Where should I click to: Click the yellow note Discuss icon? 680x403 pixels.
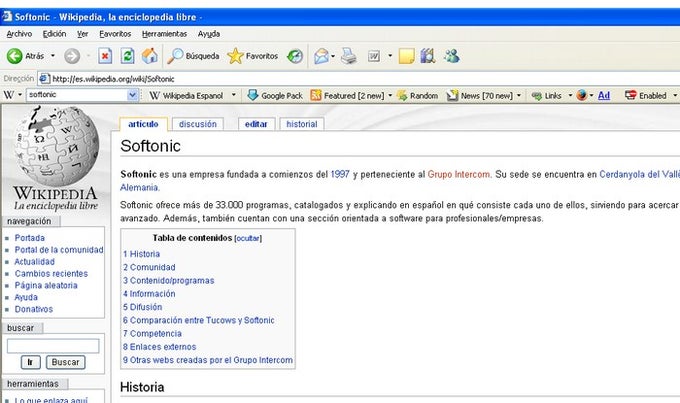[406, 56]
